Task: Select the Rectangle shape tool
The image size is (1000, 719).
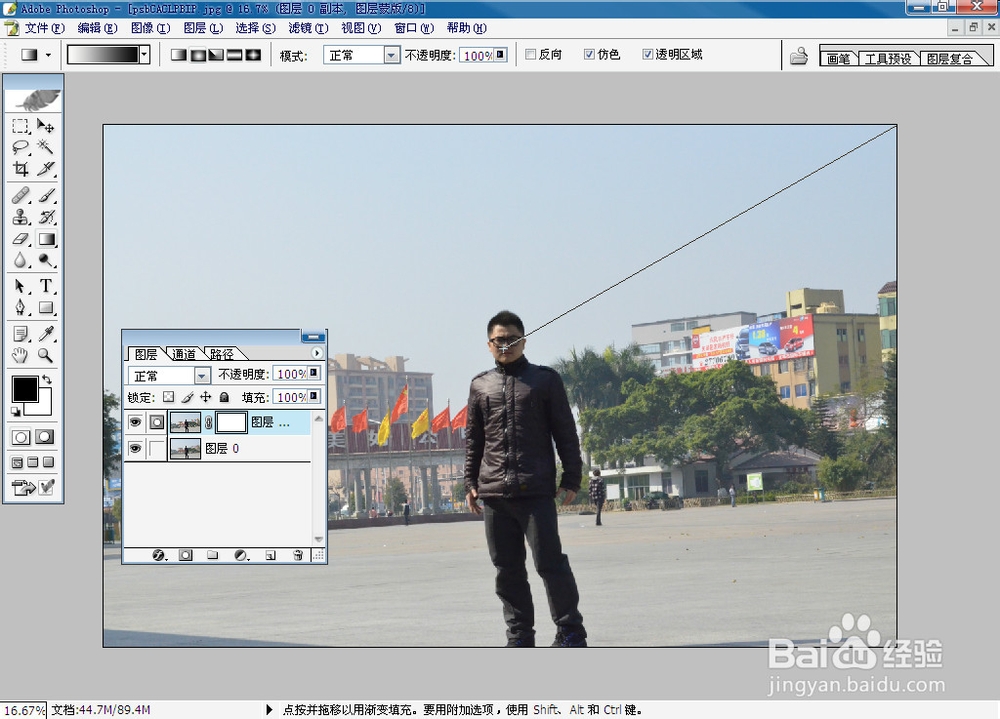Action: click(45, 308)
